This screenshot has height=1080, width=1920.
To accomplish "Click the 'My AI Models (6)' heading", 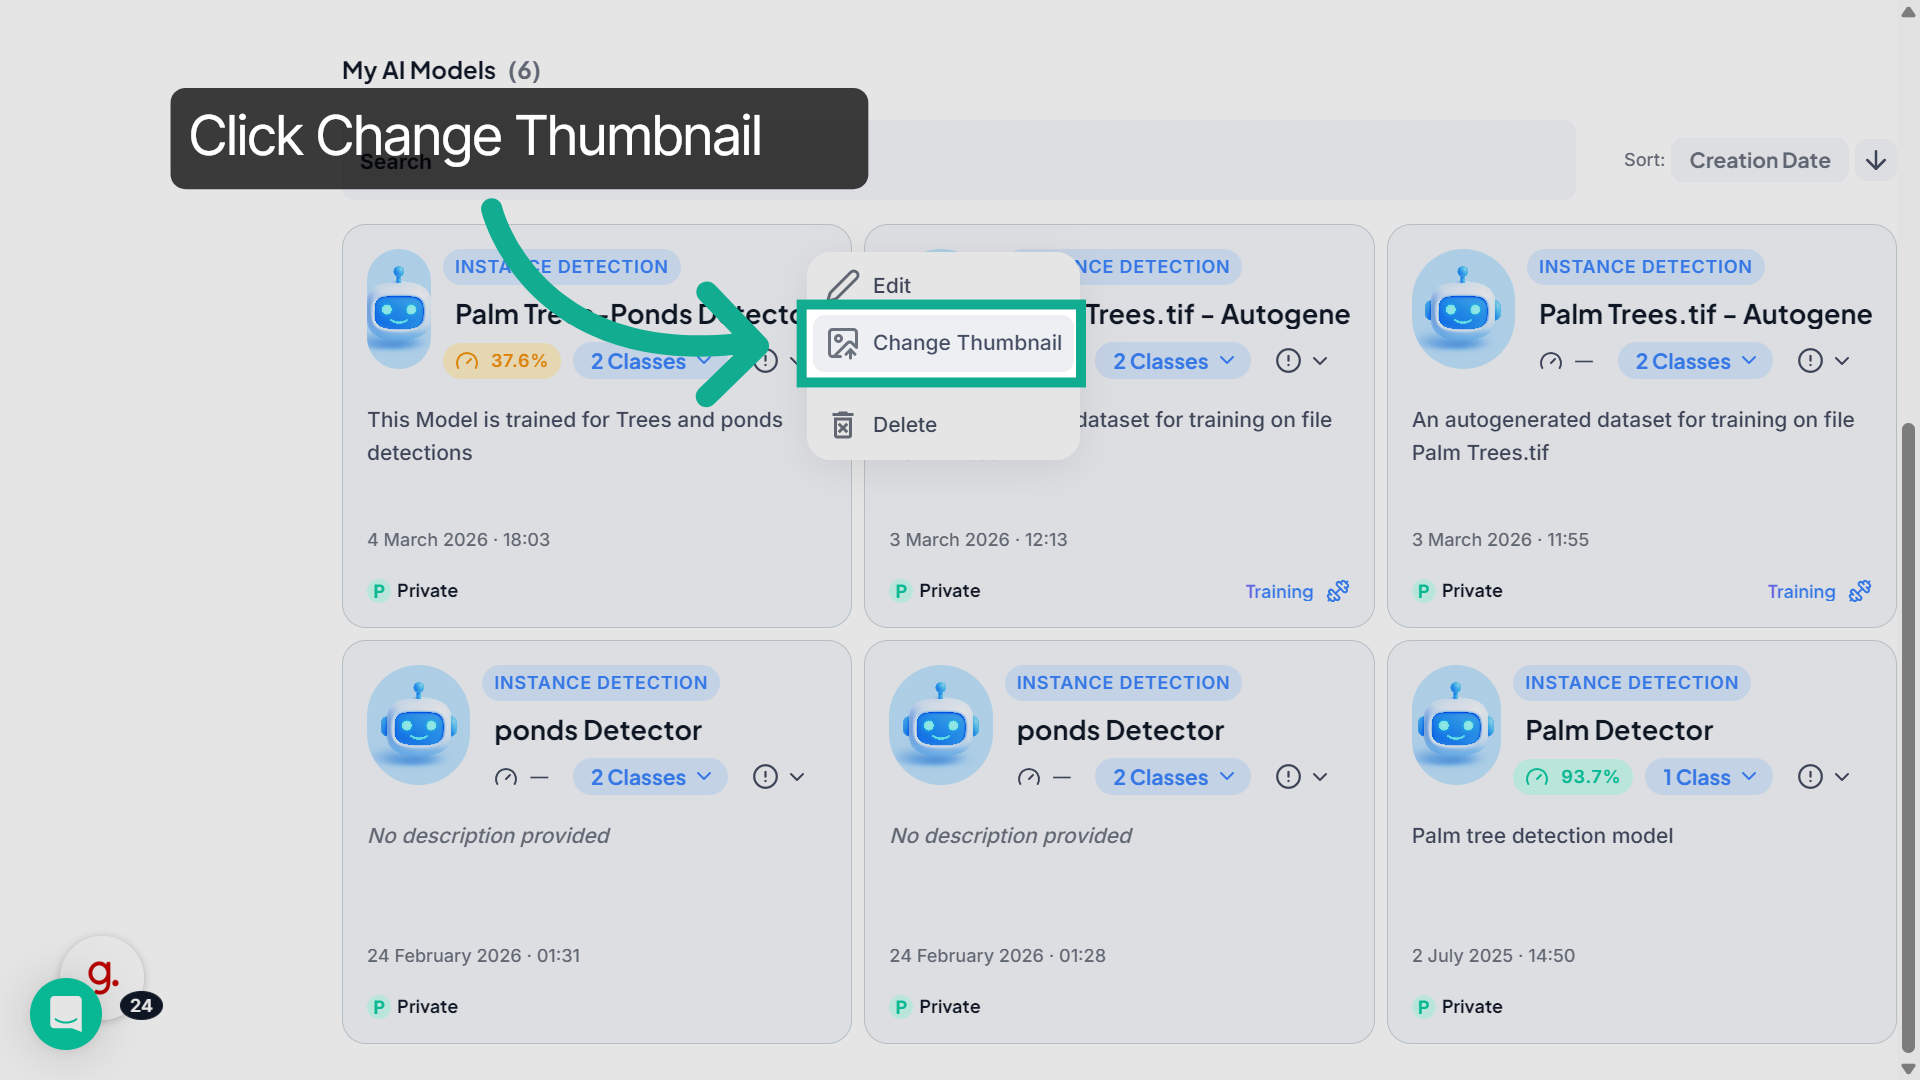I will [x=441, y=70].
